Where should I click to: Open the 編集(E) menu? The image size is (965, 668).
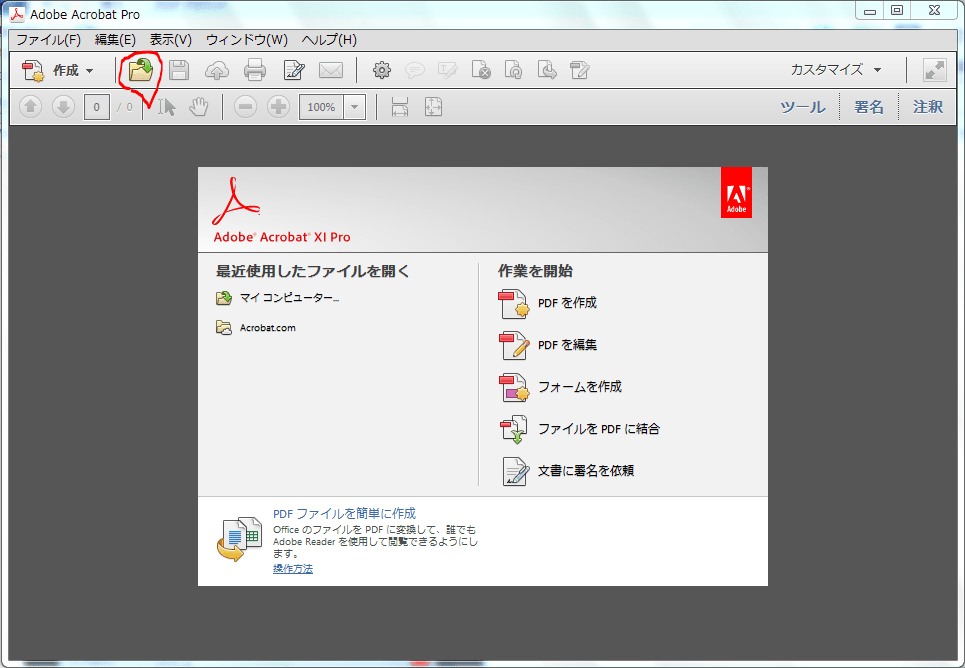[x=115, y=40]
